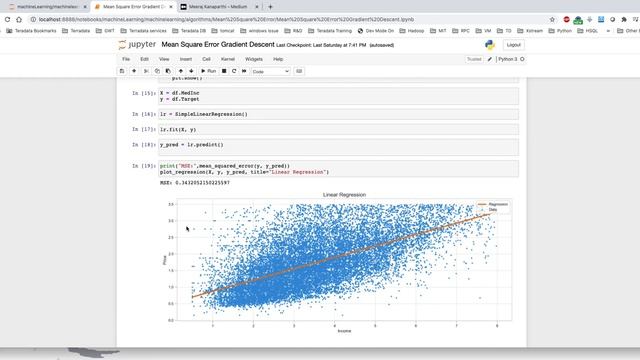Click the Dev Mode On bookmark
This screenshot has height=360, width=640.
[376, 31]
